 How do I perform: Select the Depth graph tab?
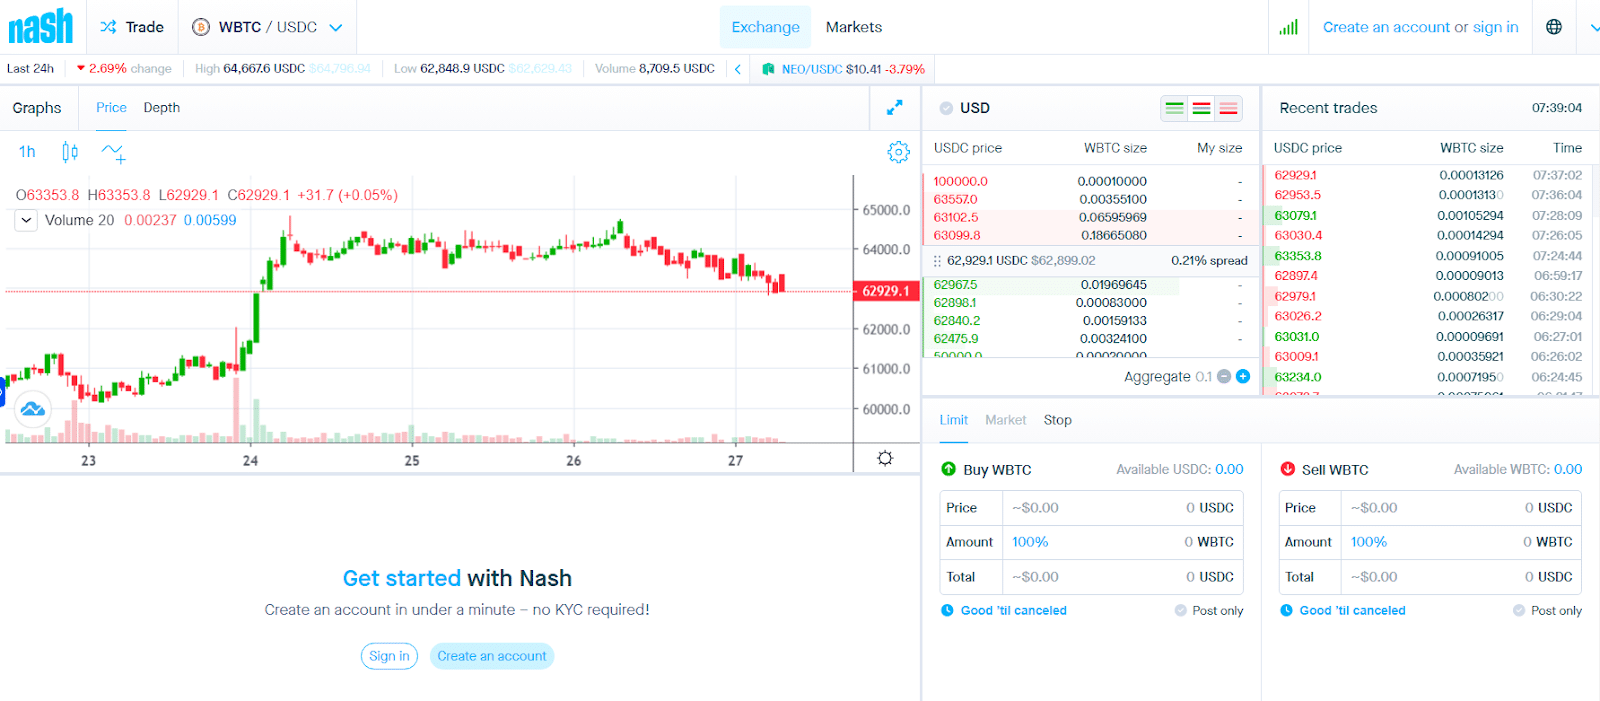coord(161,107)
